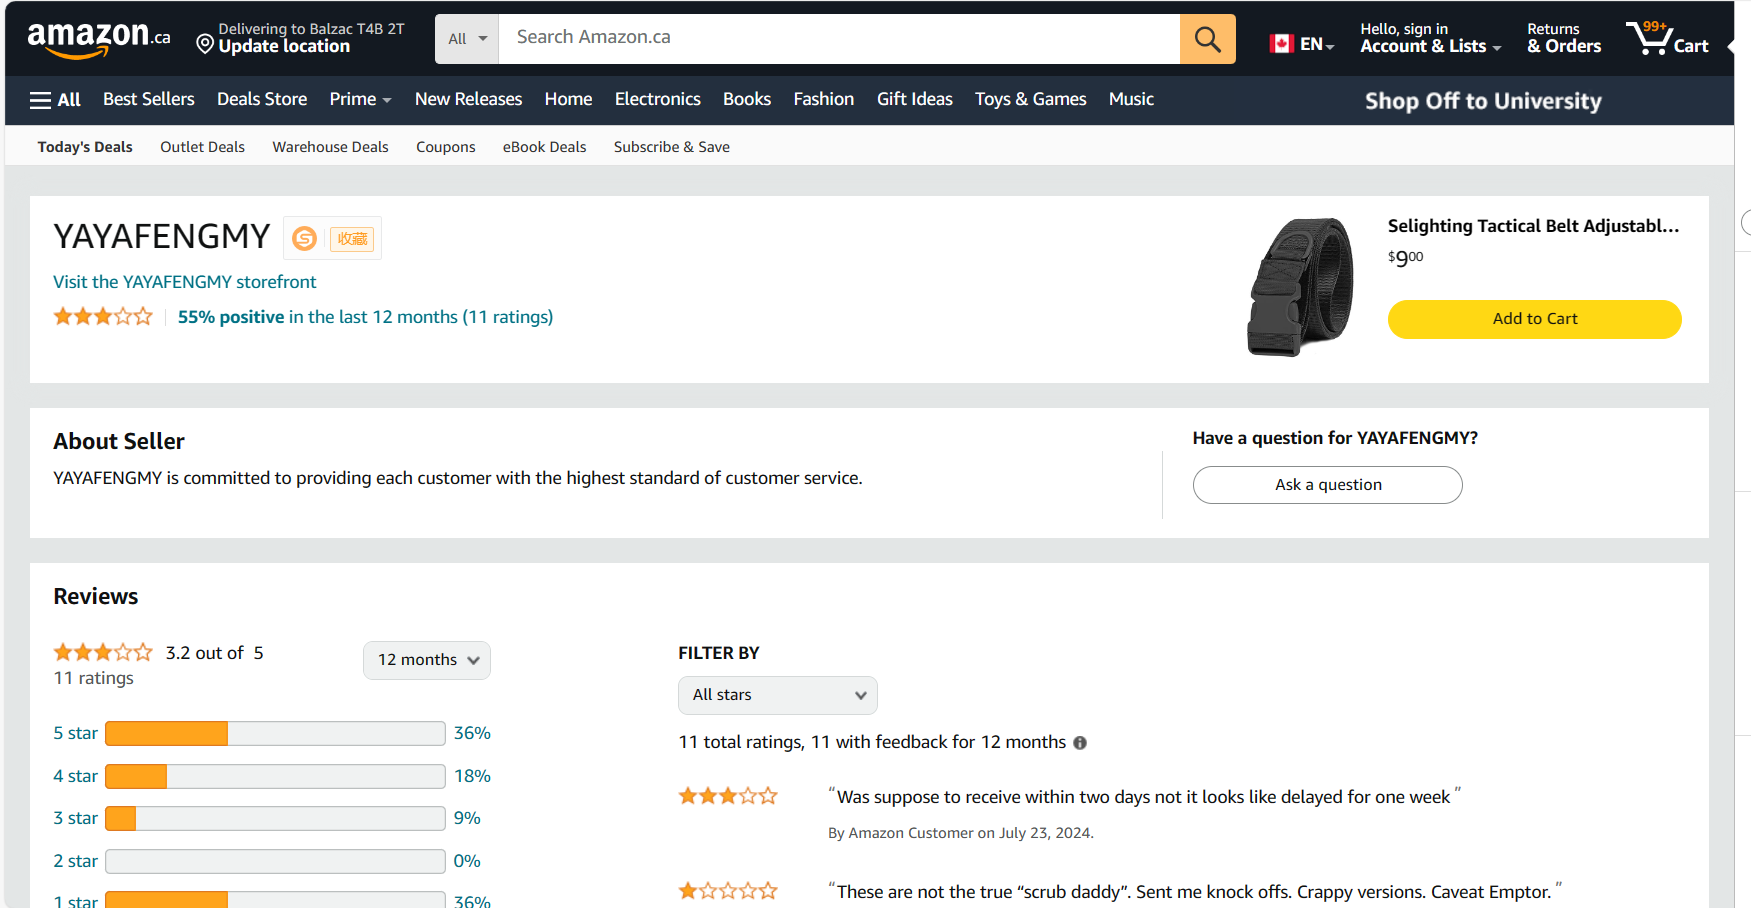
Task: Click the three-star rating of delayed review
Action: pos(728,797)
